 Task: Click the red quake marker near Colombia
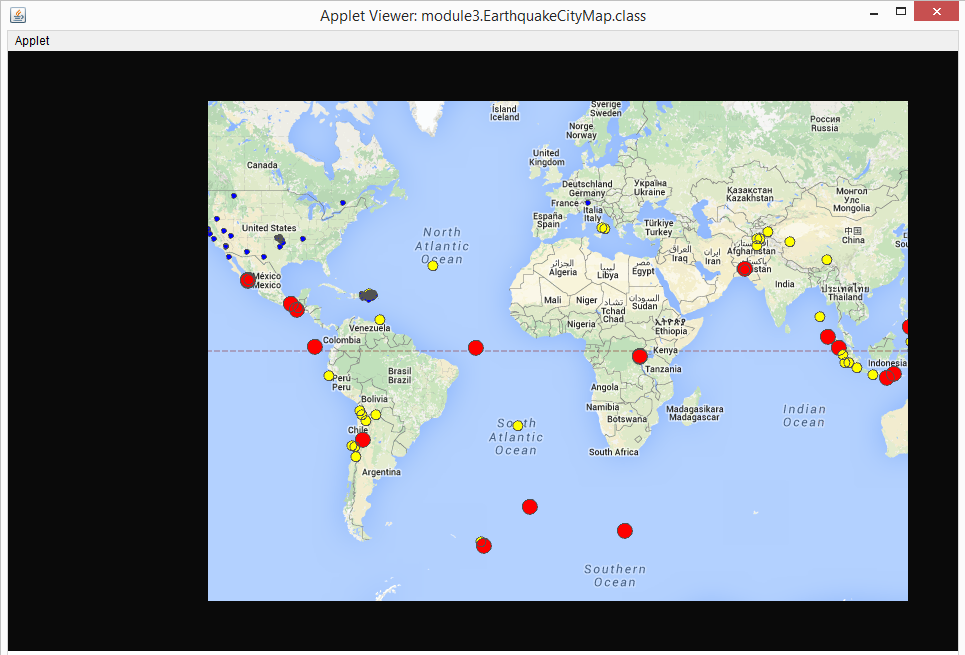click(314, 346)
